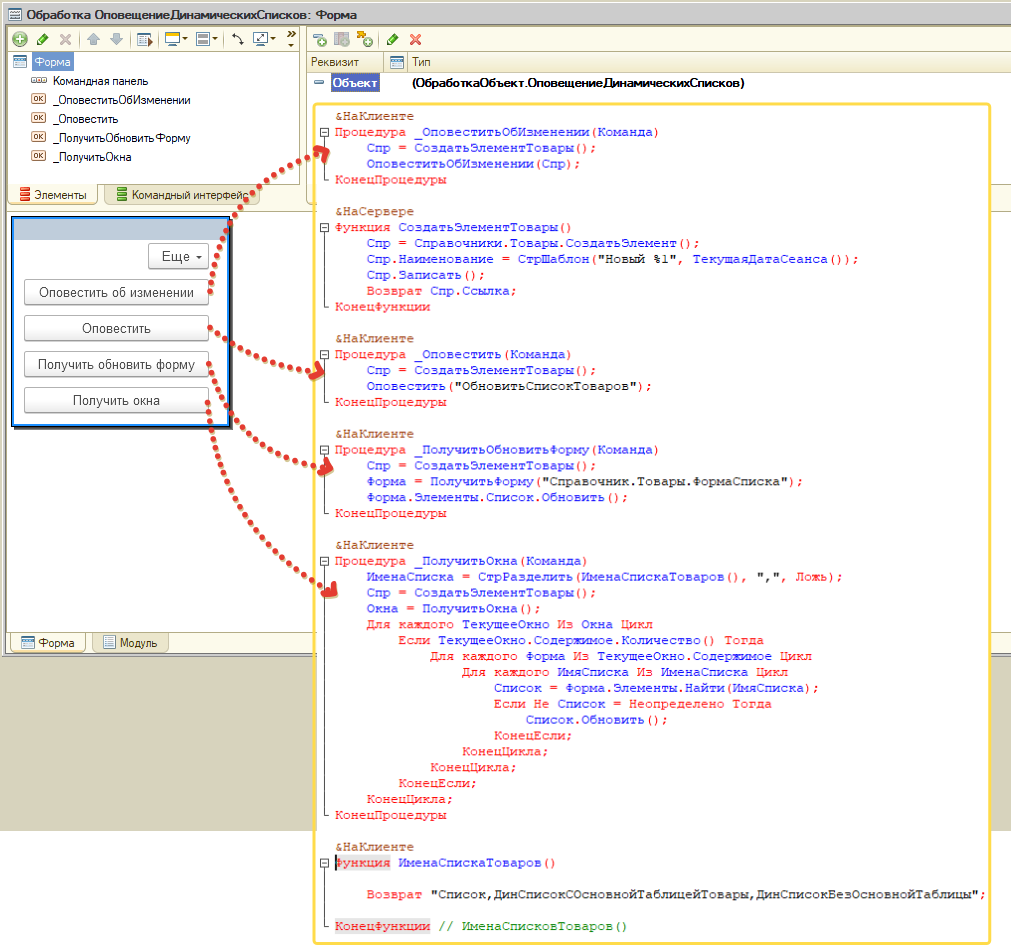Image resolution: width=1011 pixels, height=945 pixels.
Task: Switch to the Форма bottom tab
Action: tap(48, 643)
